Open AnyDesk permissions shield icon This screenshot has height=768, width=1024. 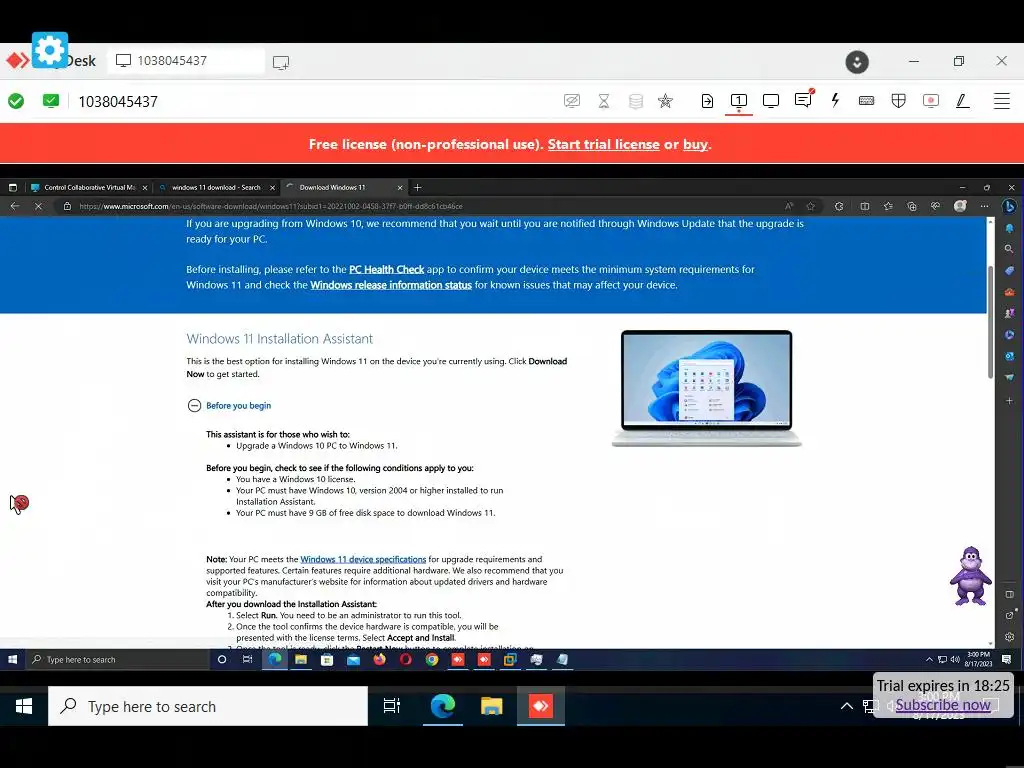pos(899,101)
